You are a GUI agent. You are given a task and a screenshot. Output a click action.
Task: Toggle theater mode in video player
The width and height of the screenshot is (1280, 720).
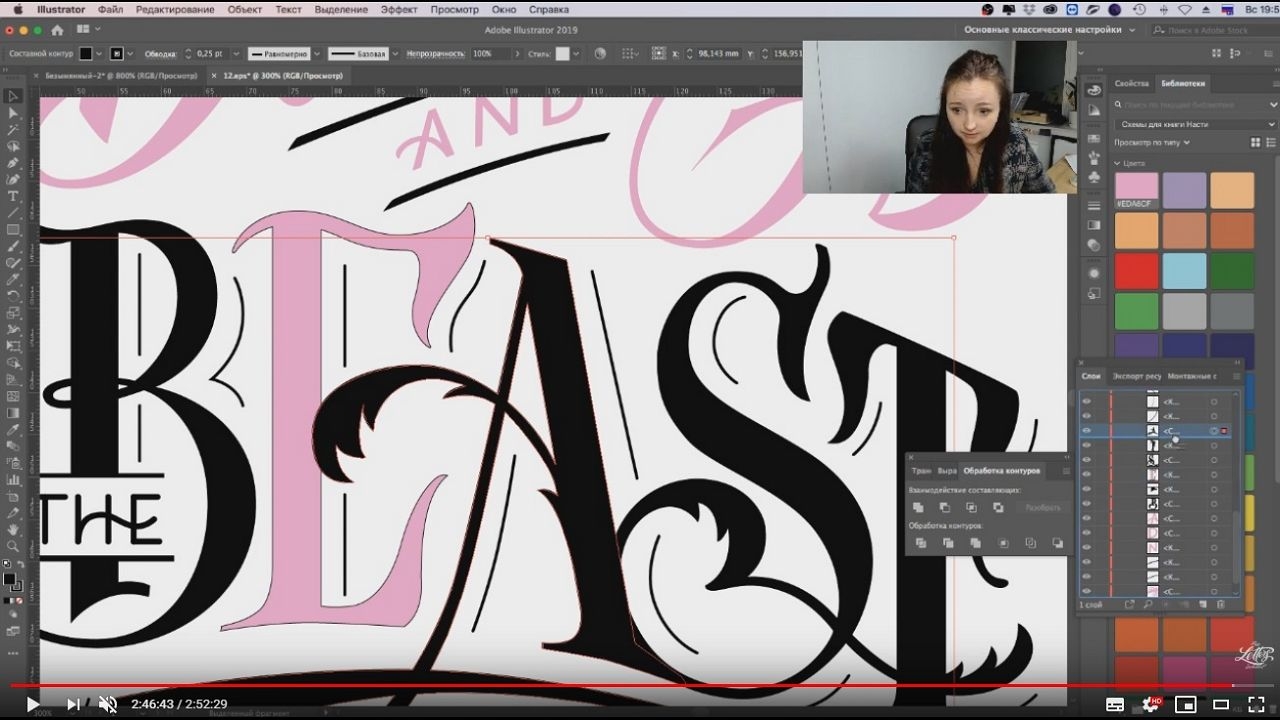tap(1220, 704)
